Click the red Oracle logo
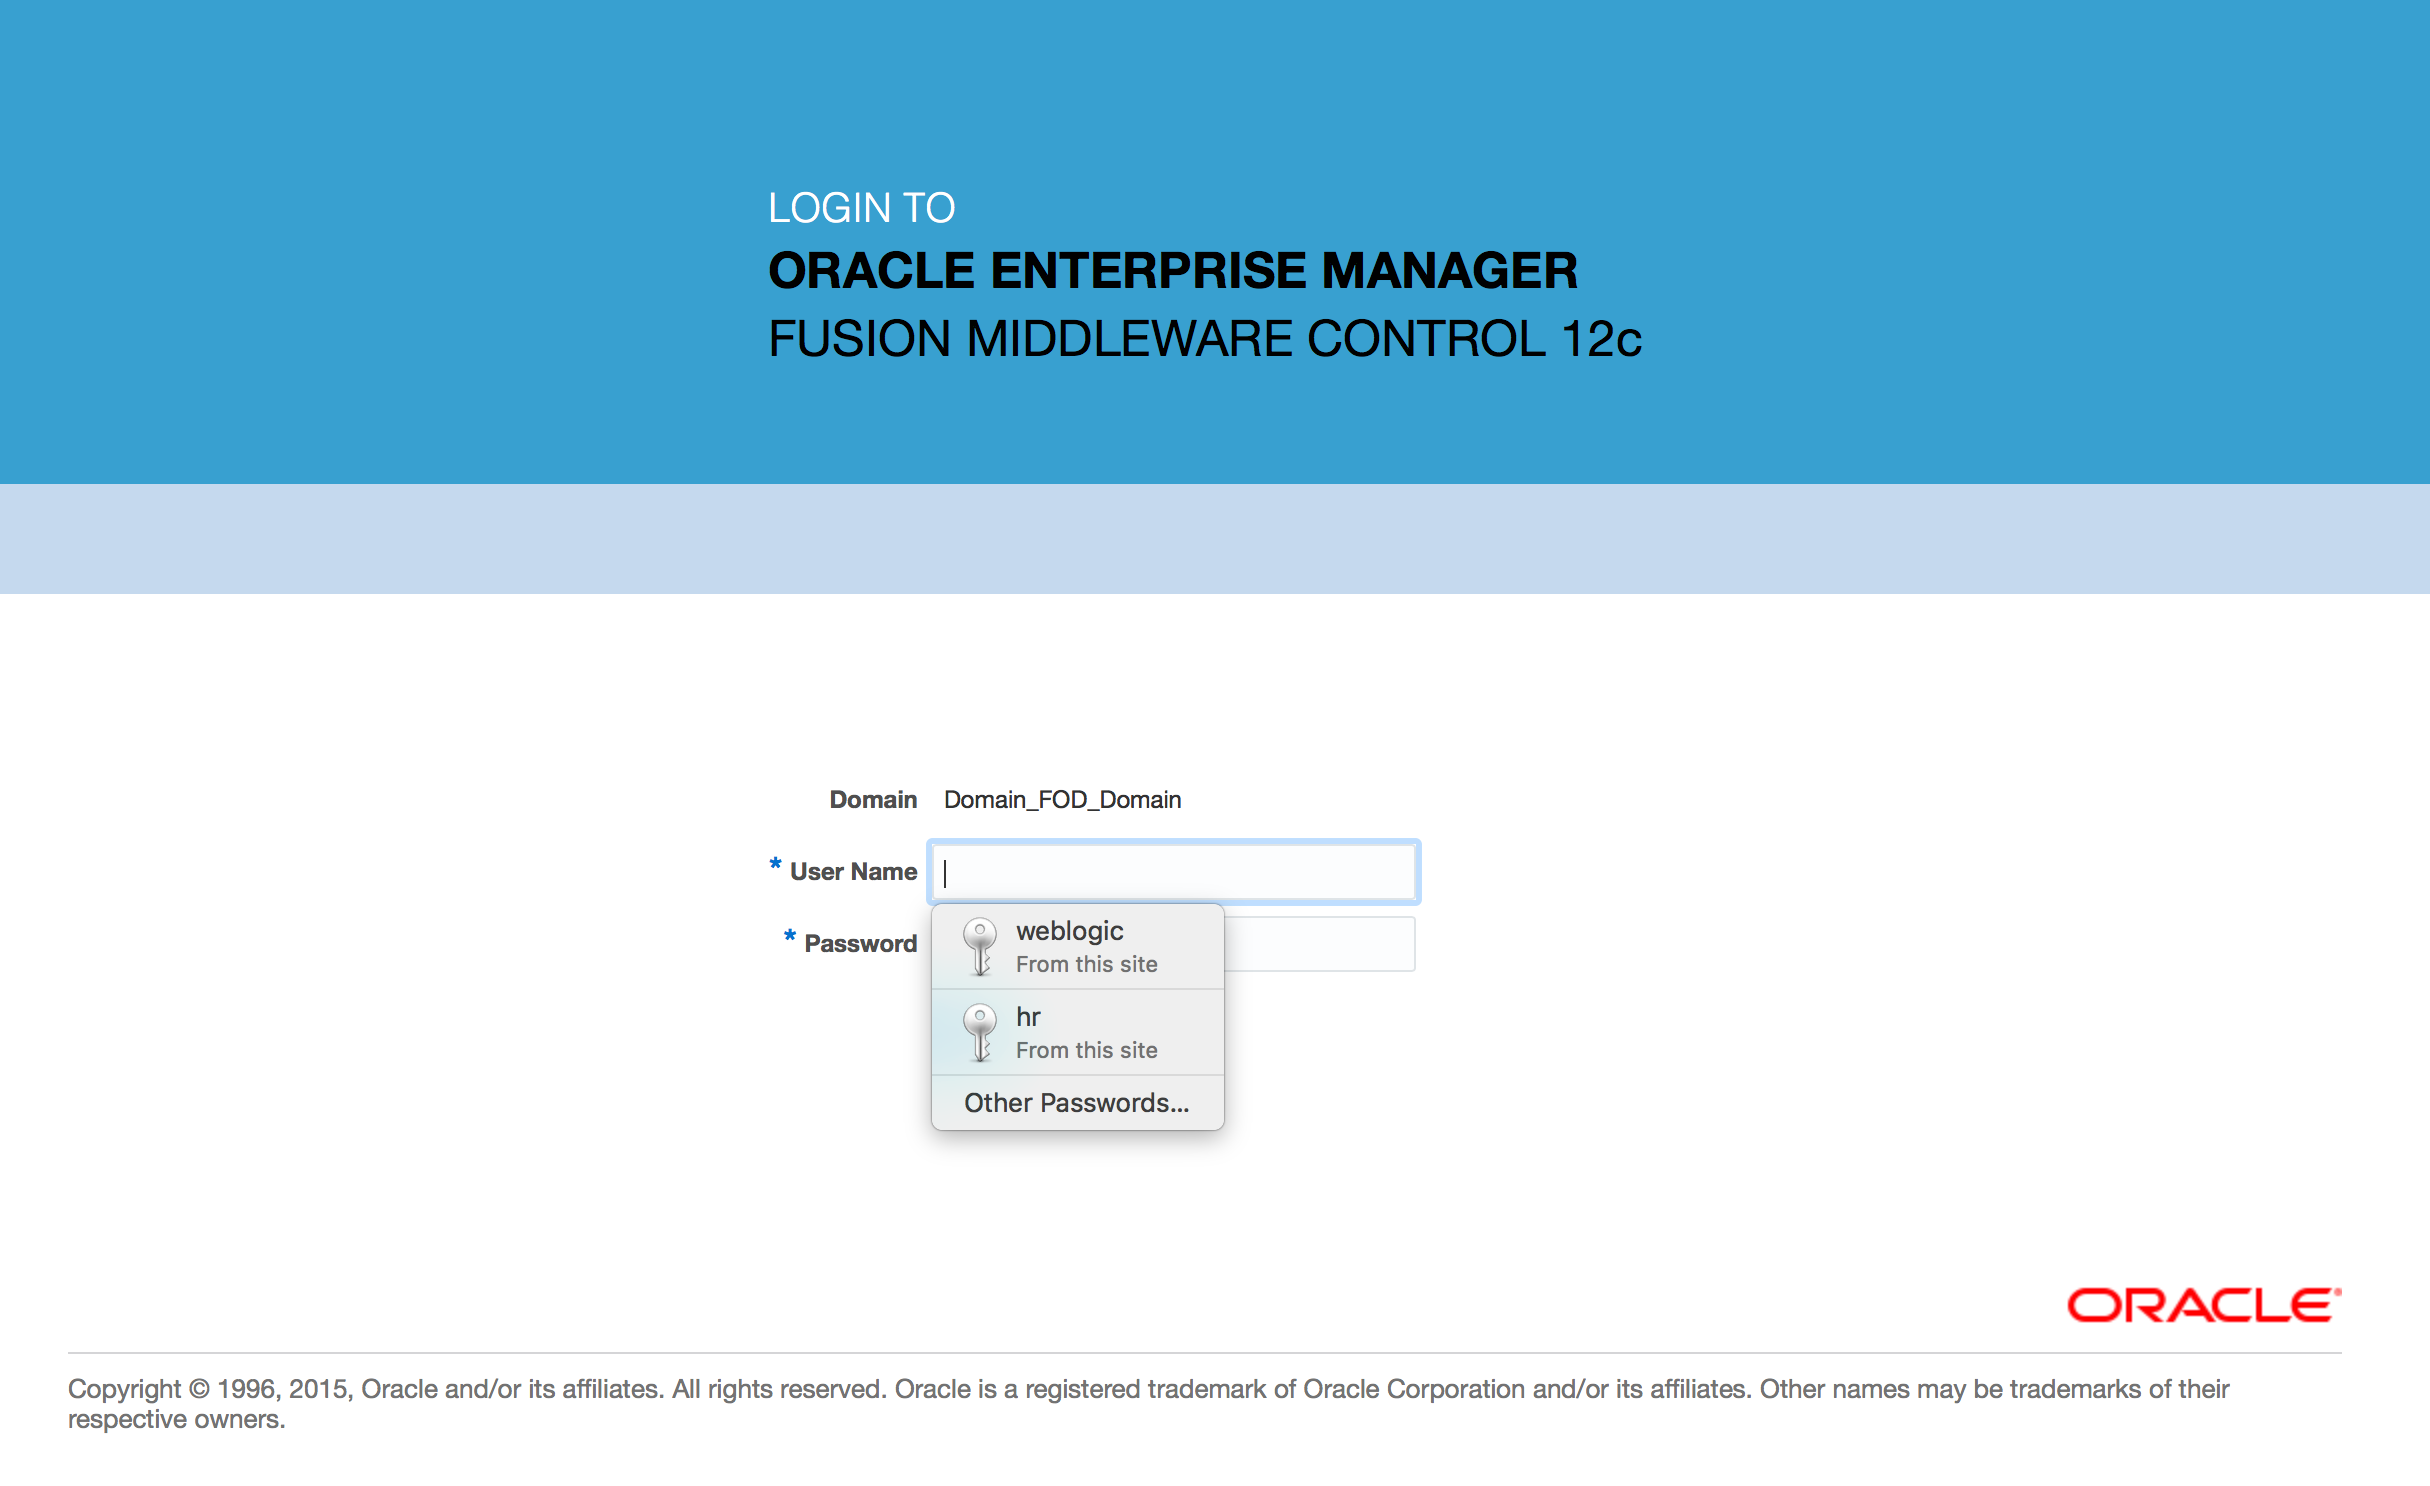The height and width of the screenshot is (1486, 2430). (2203, 1305)
